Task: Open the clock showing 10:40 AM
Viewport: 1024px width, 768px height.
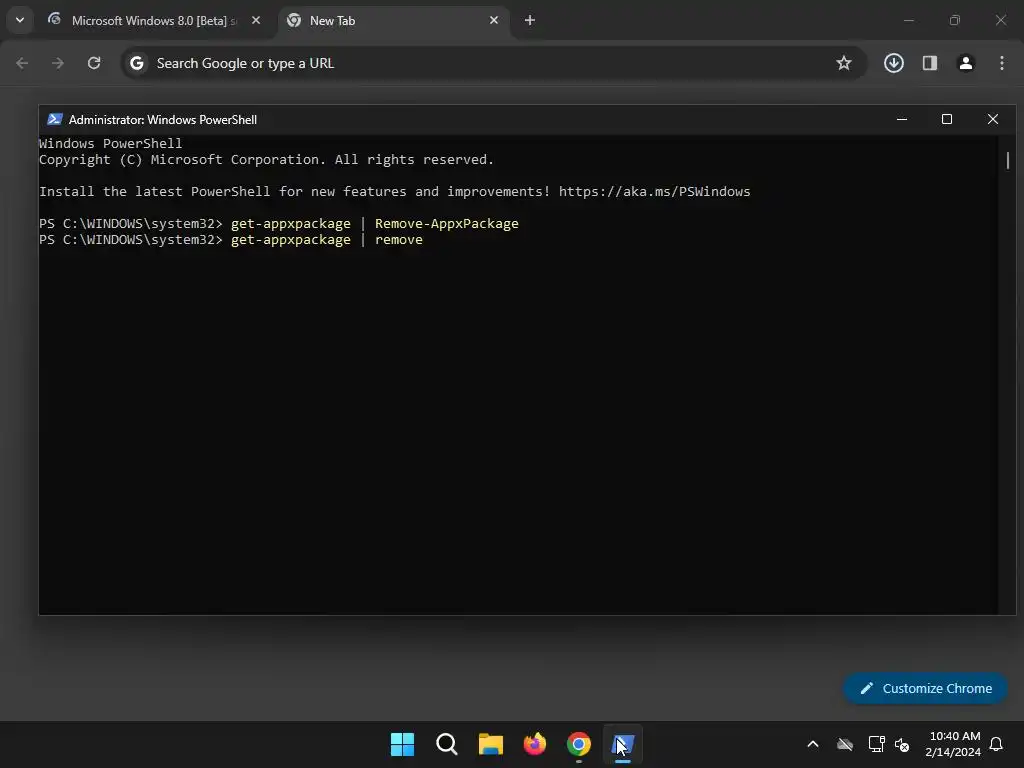Action: tap(953, 744)
